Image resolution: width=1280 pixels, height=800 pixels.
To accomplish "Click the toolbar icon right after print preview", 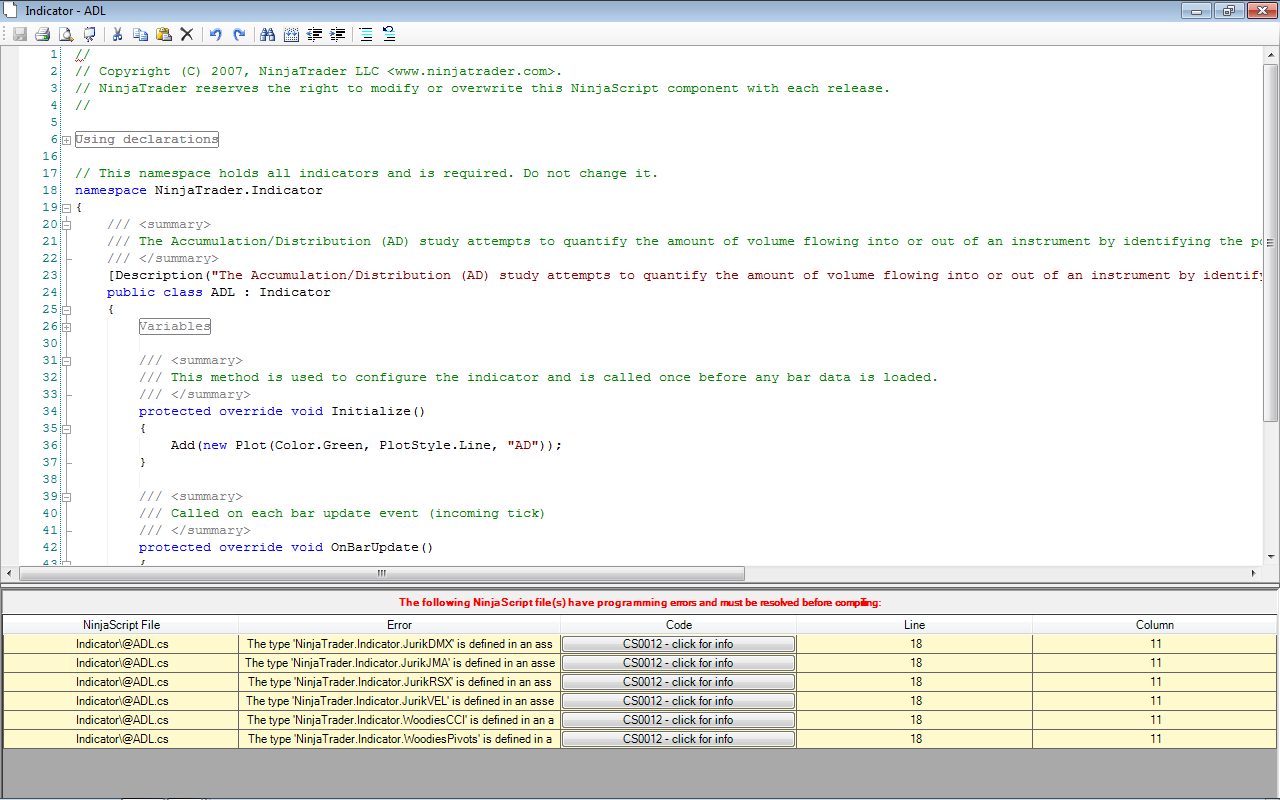I will tap(88, 34).
